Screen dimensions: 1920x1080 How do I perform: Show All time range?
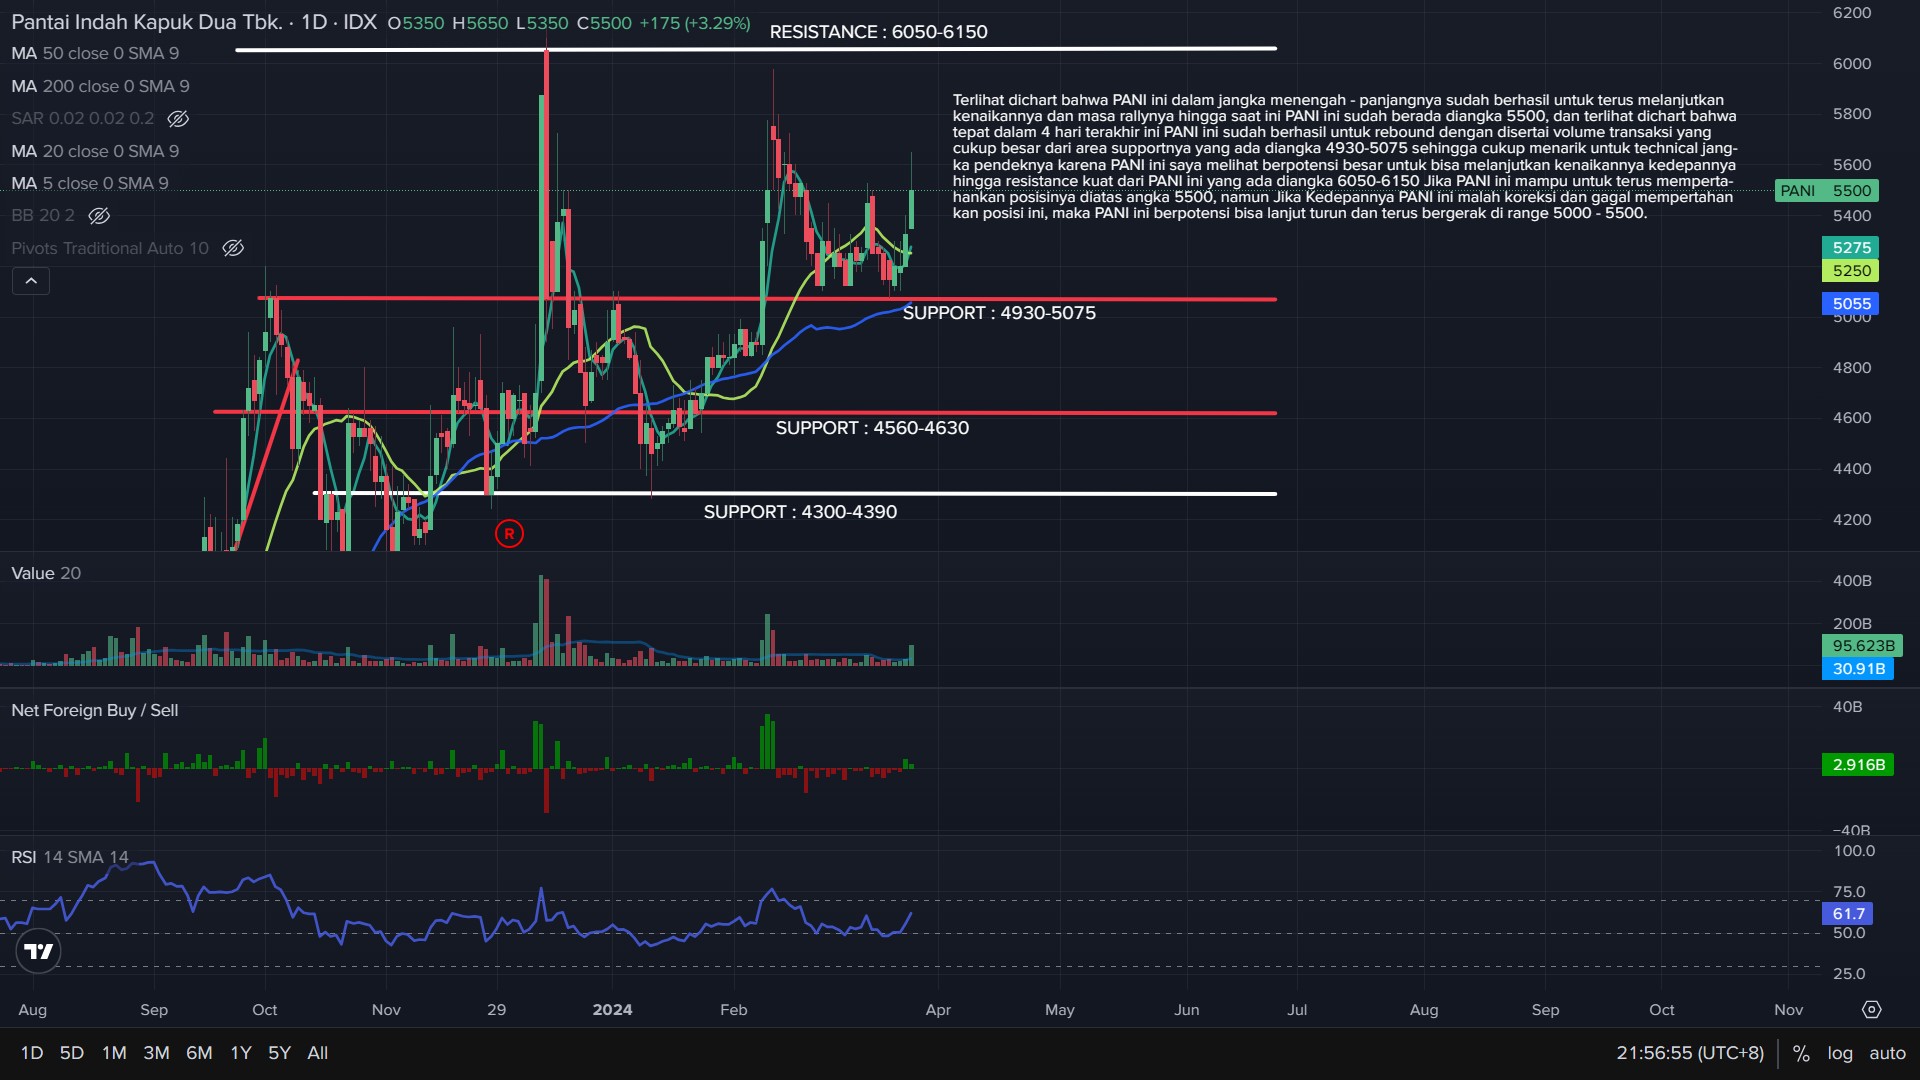click(x=318, y=1053)
